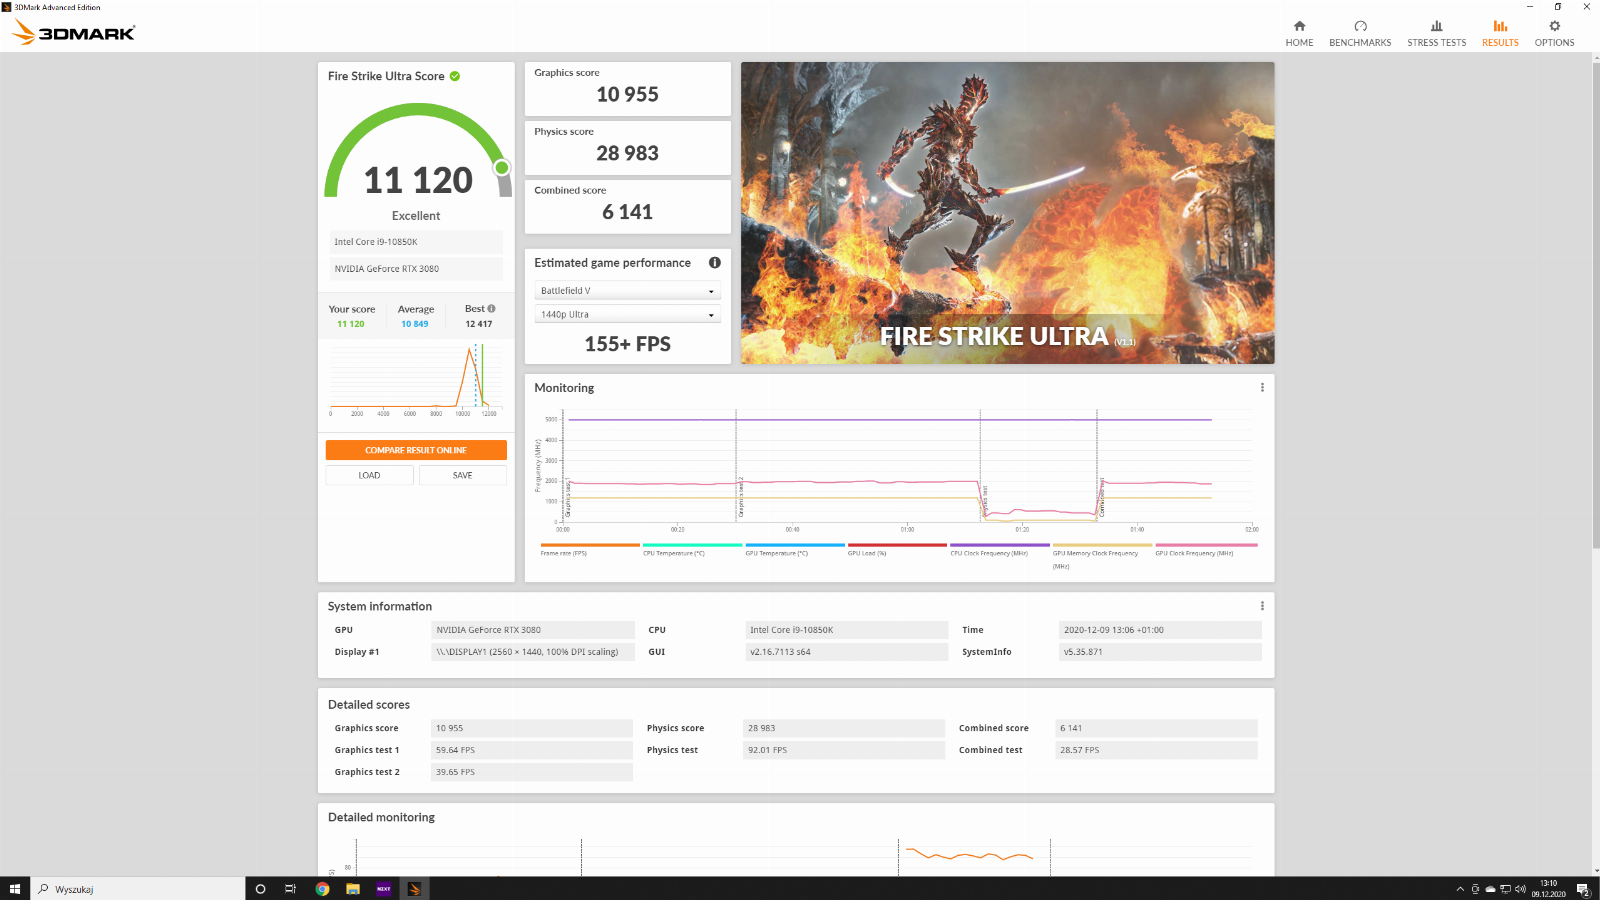This screenshot has width=1600, height=900.
Task: Open System information three-dot menu
Action: tap(1262, 606)
